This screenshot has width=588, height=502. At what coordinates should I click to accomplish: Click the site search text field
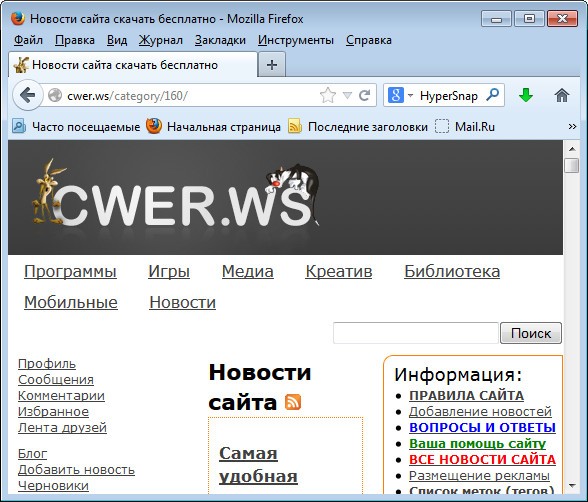(416, 333)
